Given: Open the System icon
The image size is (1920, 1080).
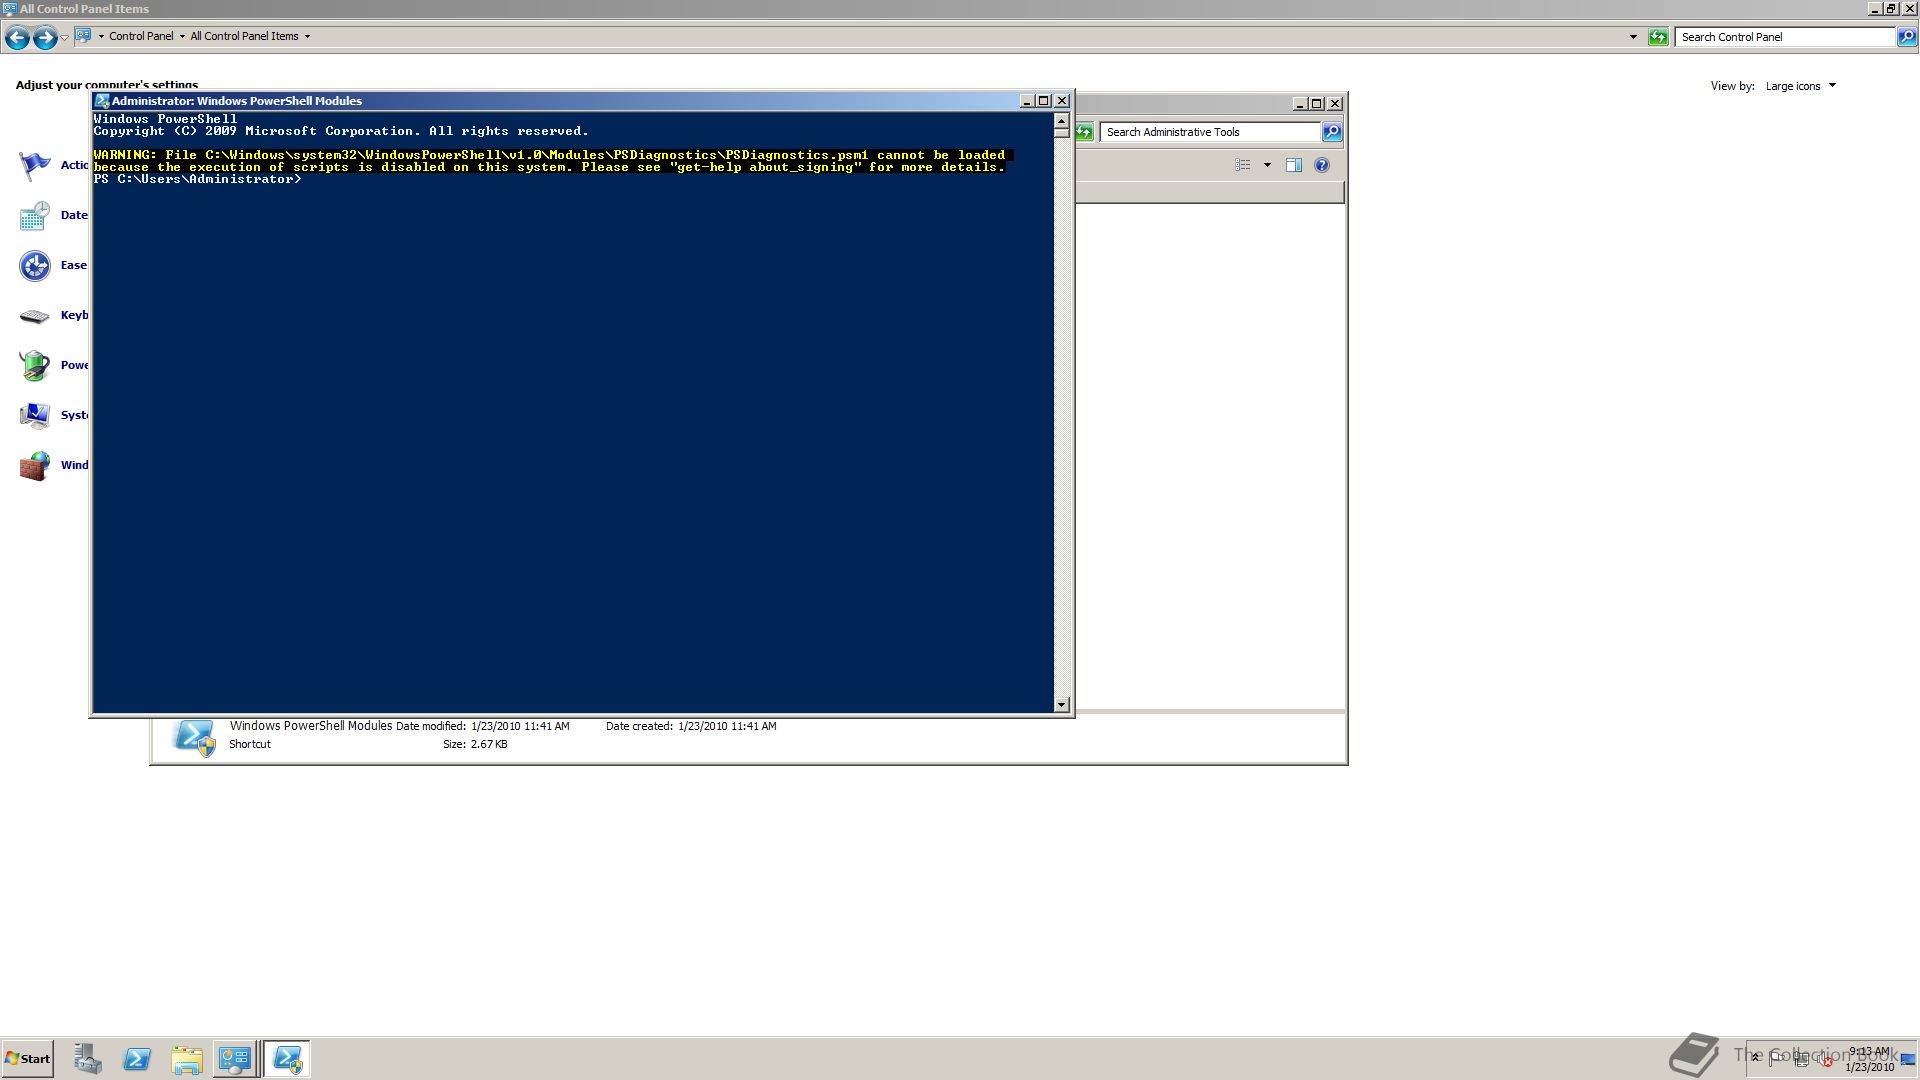Looking at the screenshot, I should pos(35,415).
